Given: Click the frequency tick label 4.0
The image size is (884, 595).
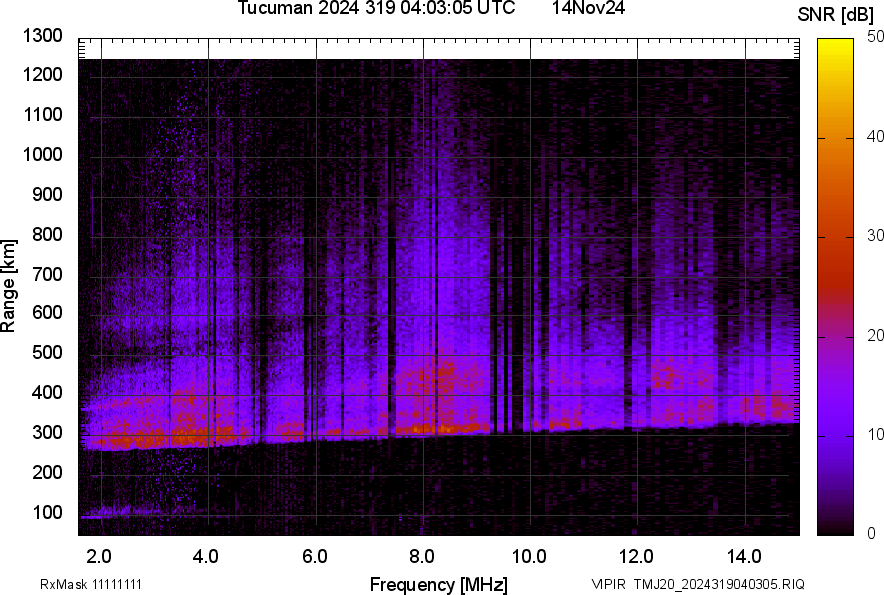Looking at the screenshot, I should coord(206,557).
